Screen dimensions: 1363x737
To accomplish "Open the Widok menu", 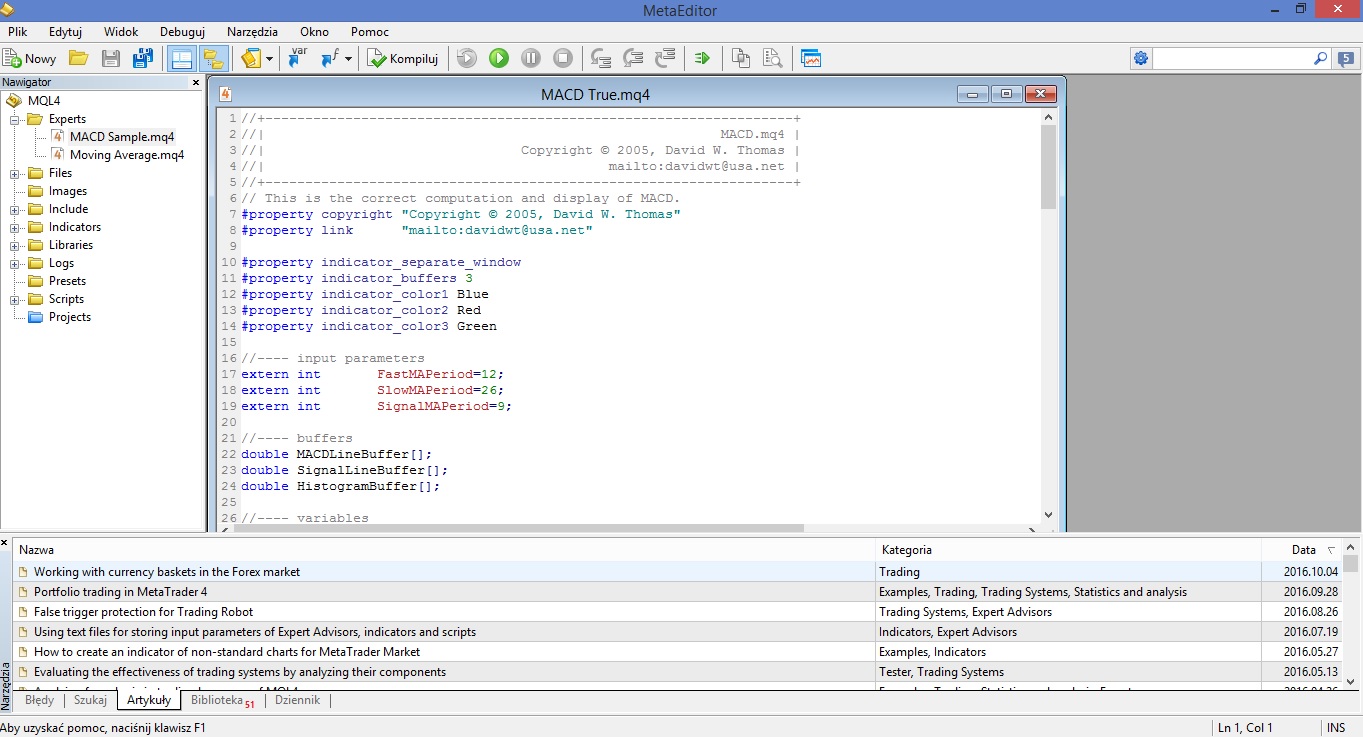I will [x=121, y=32].
